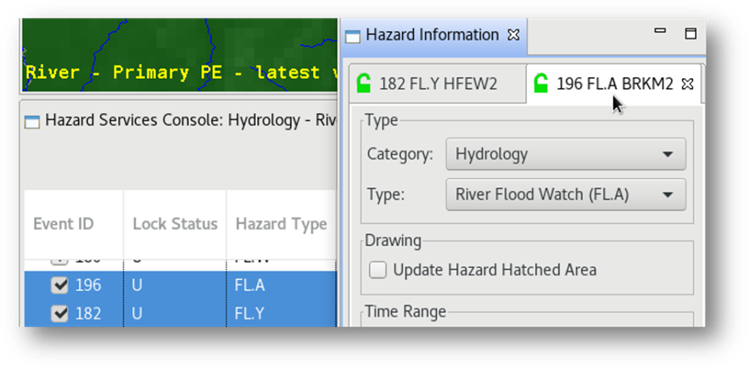Click the river map display area
This screenshot has width=749, height=369.
[x=180, y=54]
